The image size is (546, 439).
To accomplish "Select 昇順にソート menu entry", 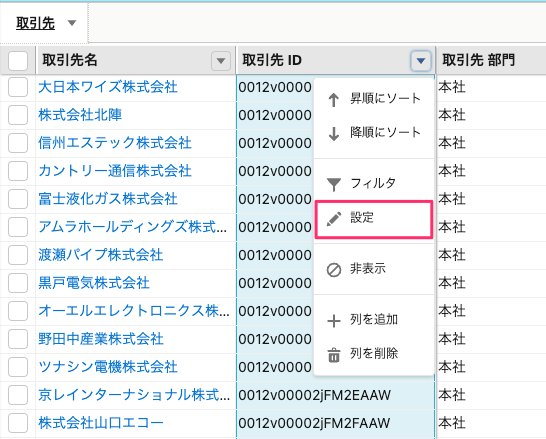I will (374, 99).
